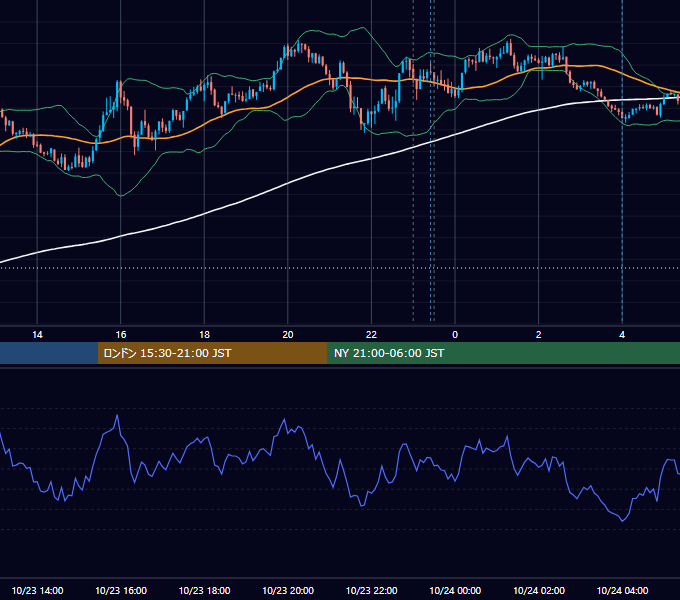Click the hour label 0 on time axis

tap(455, 334)
